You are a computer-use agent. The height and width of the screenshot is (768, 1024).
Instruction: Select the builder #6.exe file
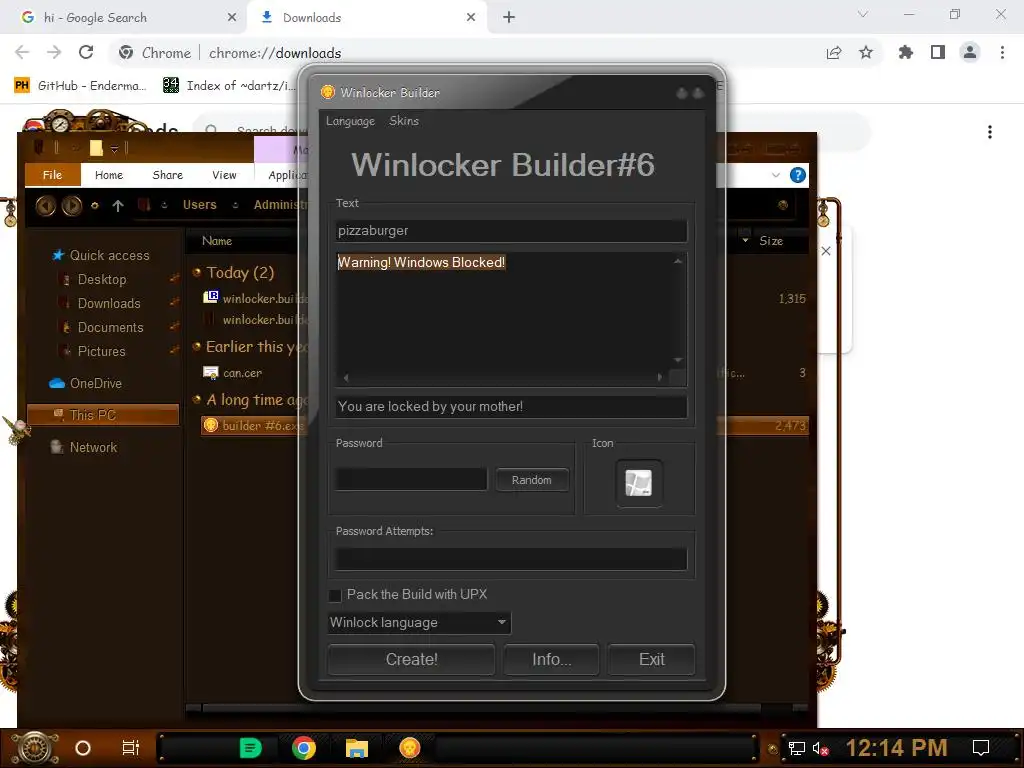[x=253, y=426]
